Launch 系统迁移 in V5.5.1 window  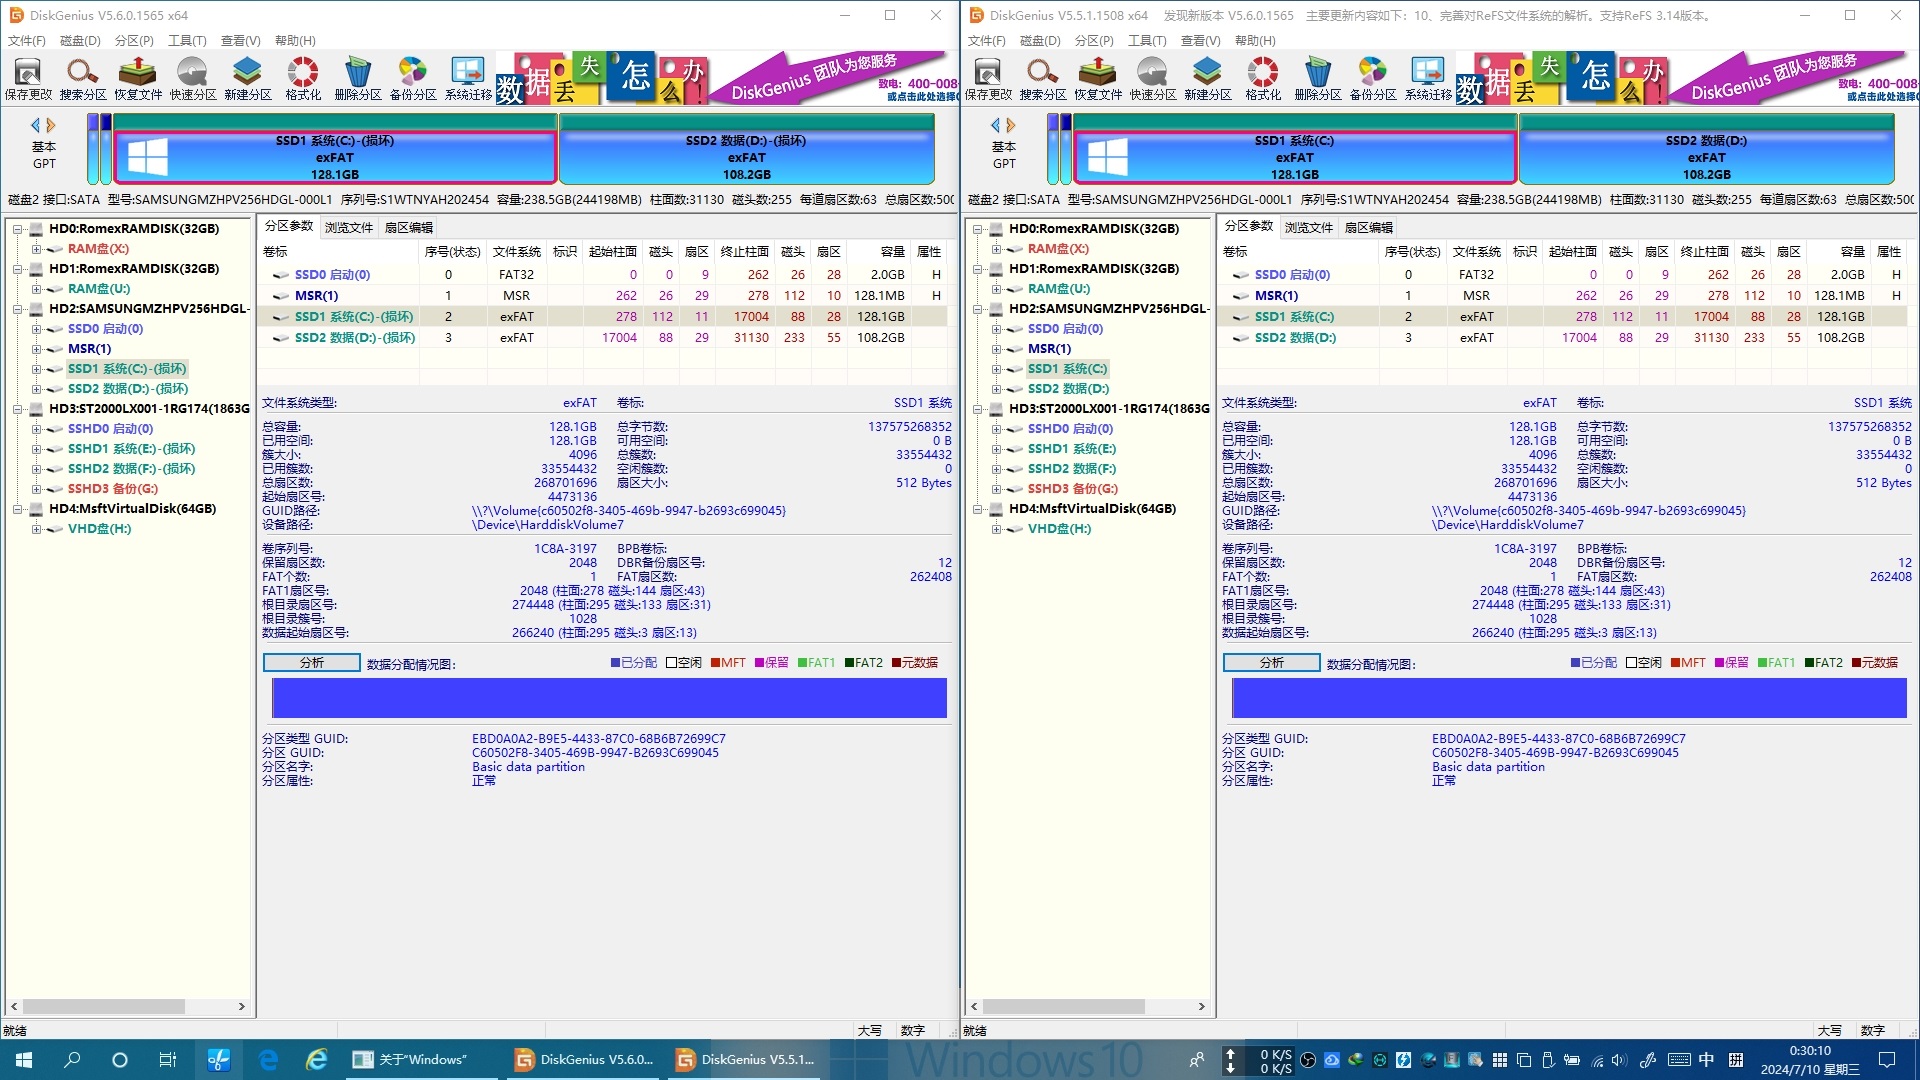pyautogui.click(x=1428, y=79)
